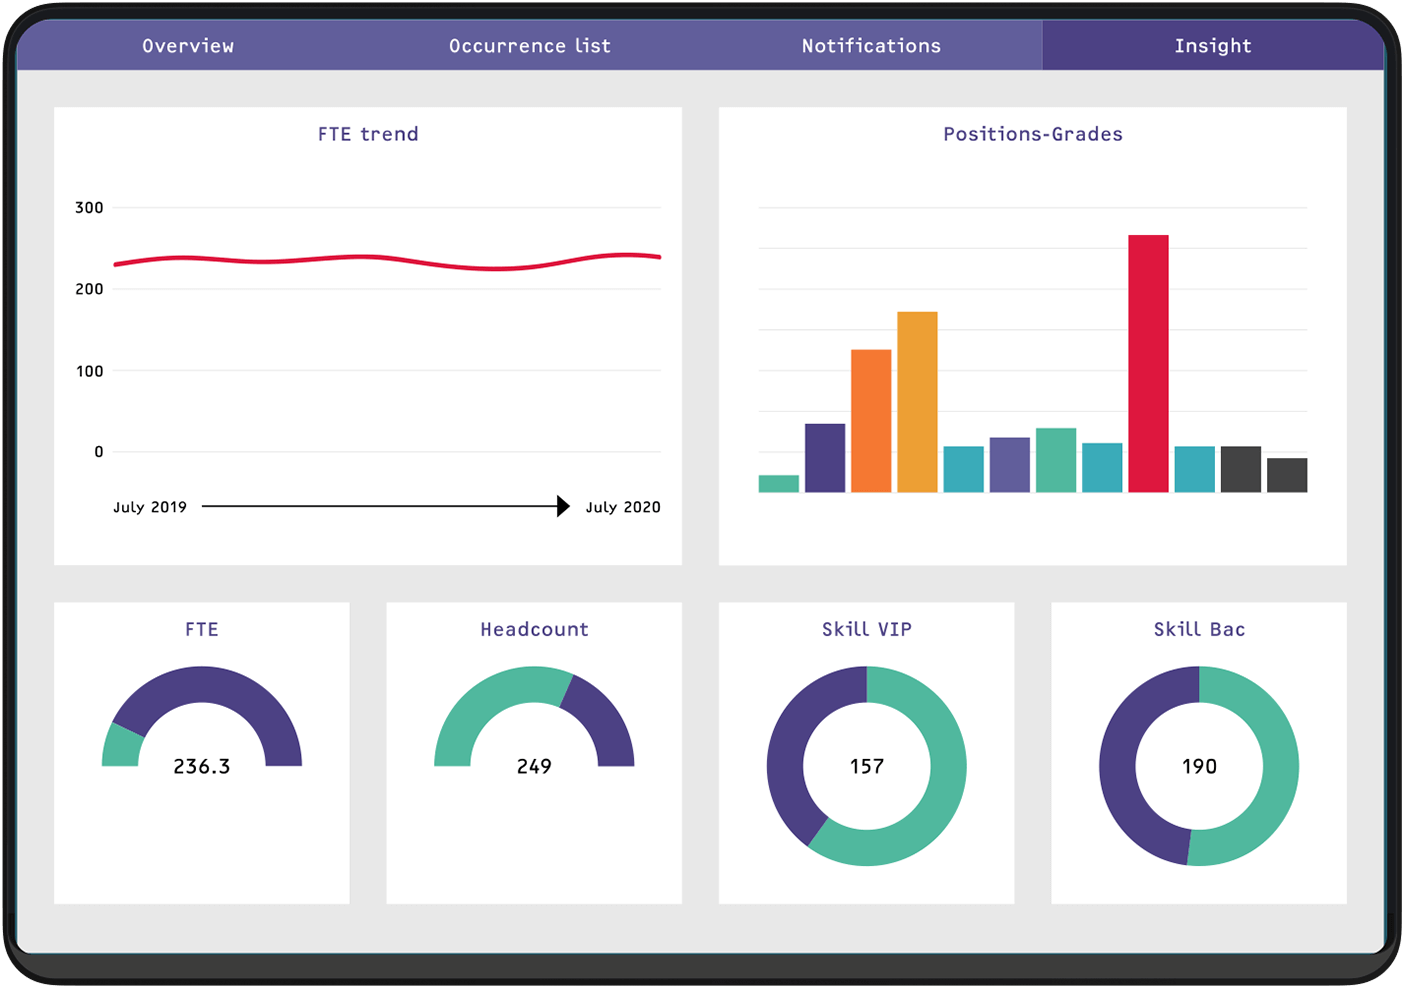Click the orange bar in Positions-Grades

[x=871, y=420]
